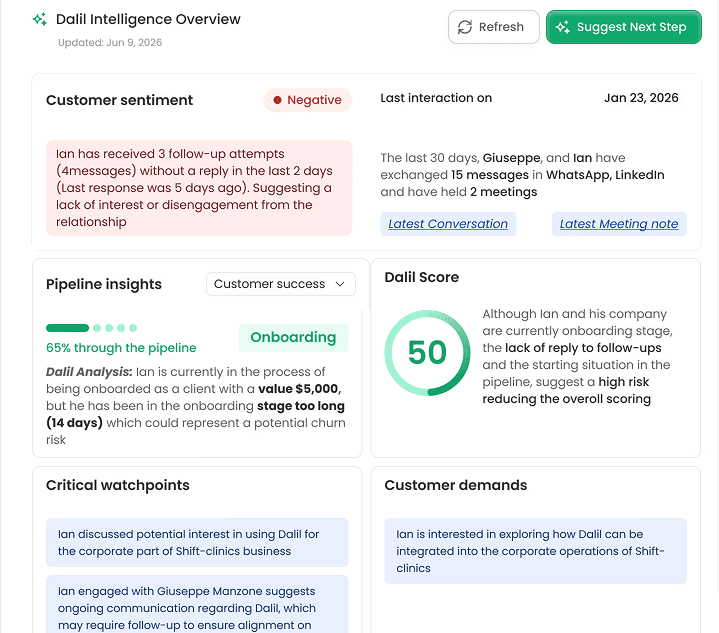The width and height of the screenshot is (719, 633).
Task: Click the 'Dalil Score' heading
Action: tap(421, 277)
